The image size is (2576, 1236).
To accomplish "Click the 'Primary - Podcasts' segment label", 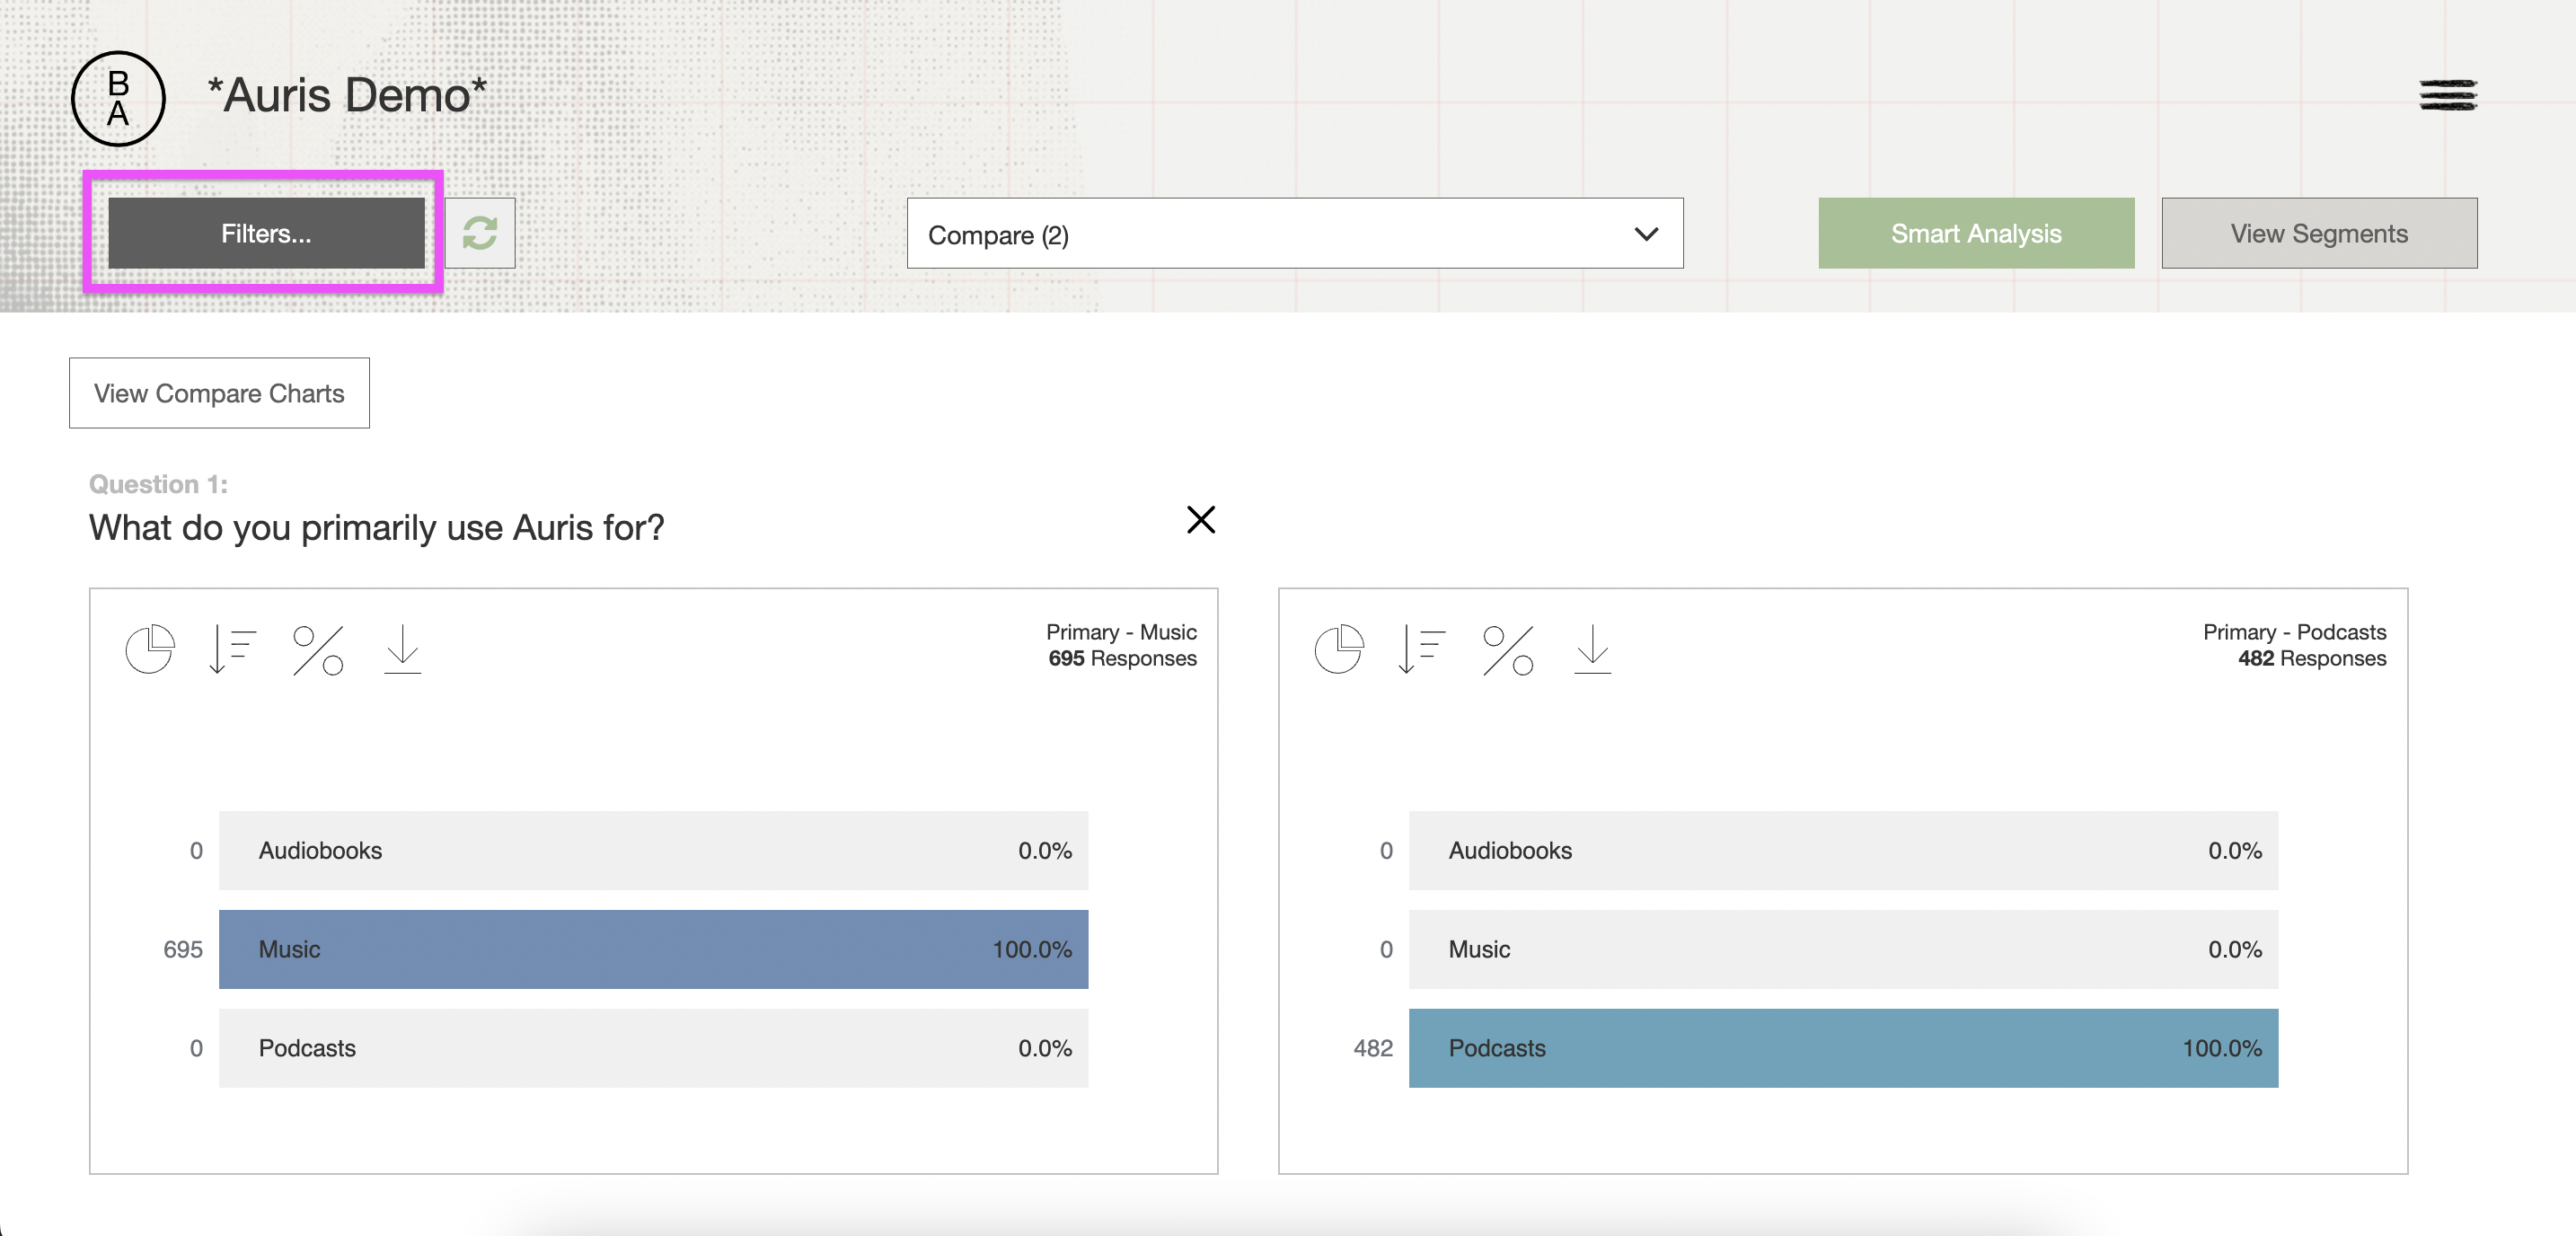I will tap(2294, 632).
